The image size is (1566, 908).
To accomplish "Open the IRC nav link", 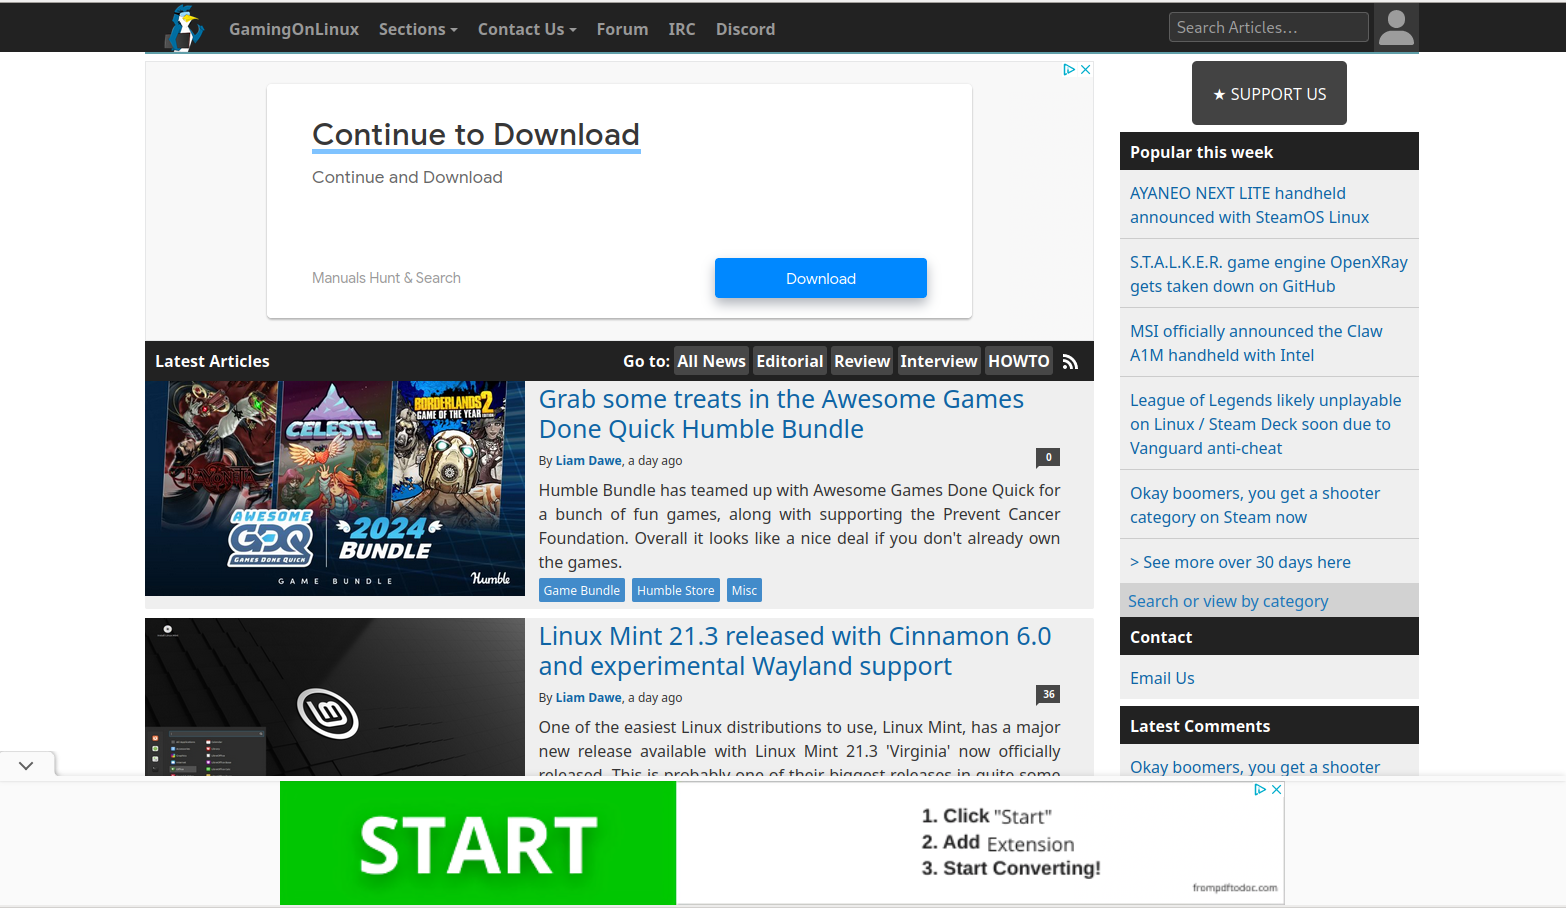I will click(682, 29).
